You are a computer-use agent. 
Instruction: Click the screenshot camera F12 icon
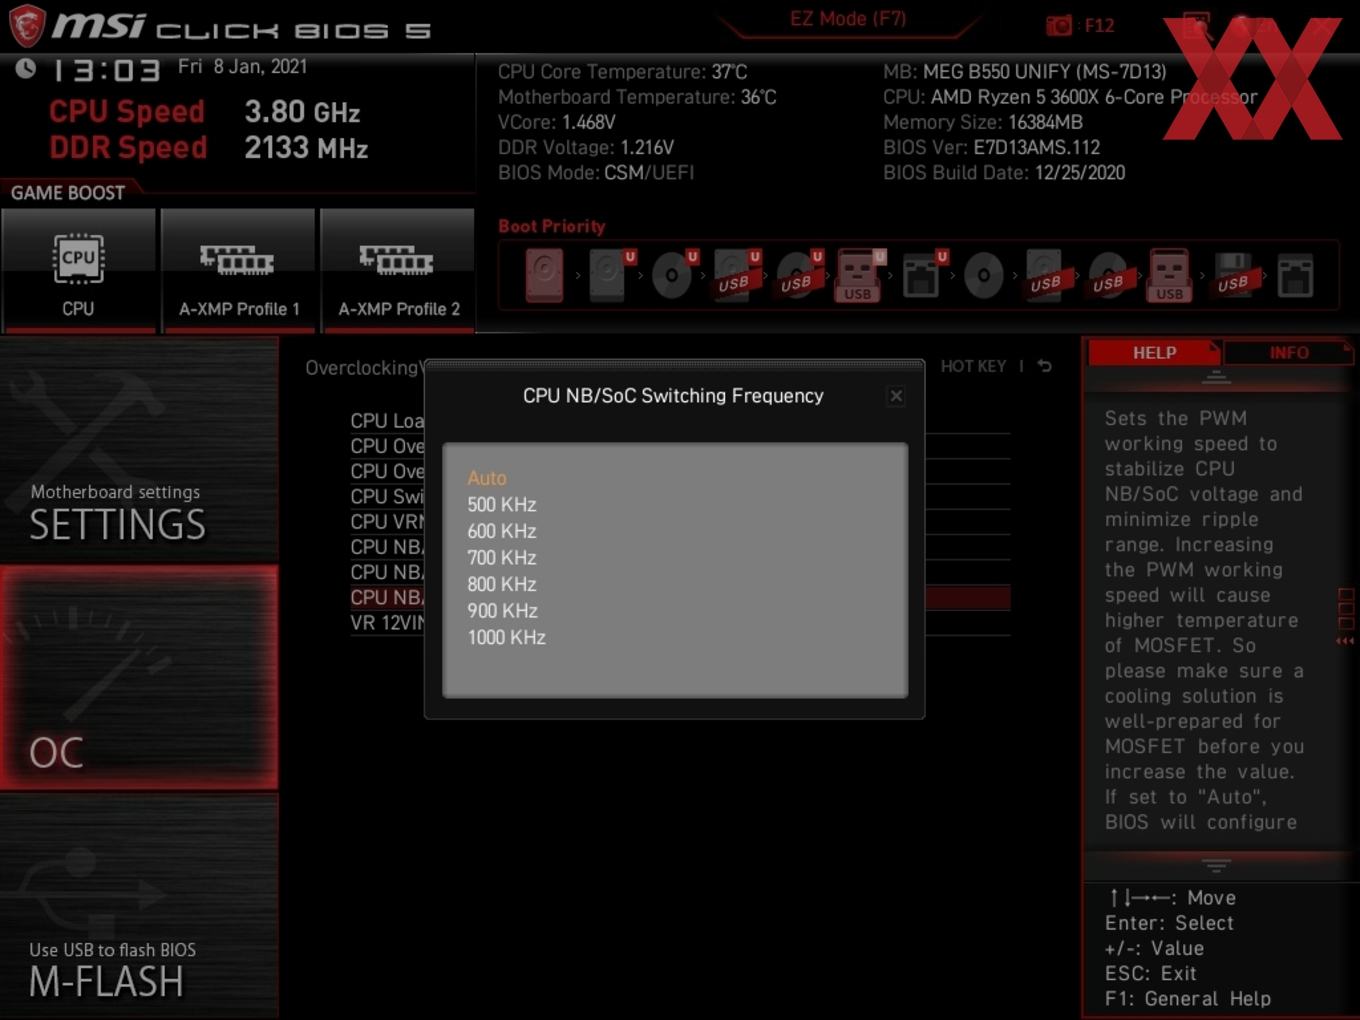click(x=1079, y=25)
